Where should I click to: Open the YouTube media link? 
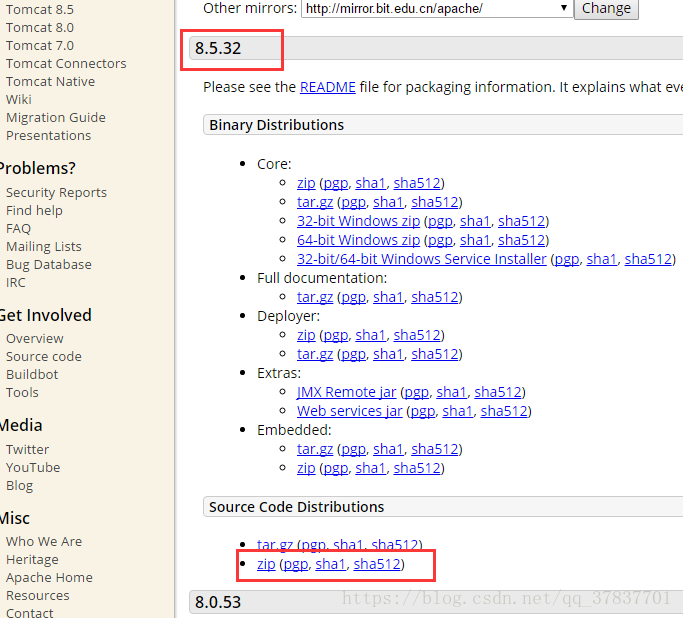pyautogui.click(x=33, y=467)
